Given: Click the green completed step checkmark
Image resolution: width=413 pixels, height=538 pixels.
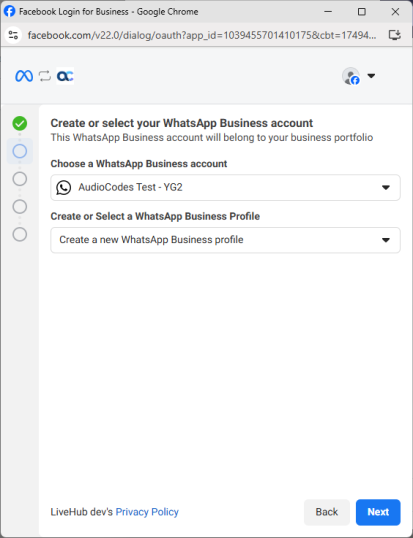Looking at the screenshot, I should point(20,124).
